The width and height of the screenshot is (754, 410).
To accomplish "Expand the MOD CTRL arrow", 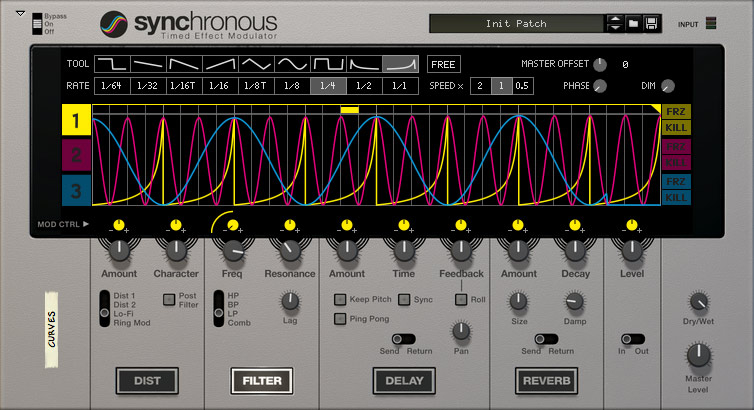I will click(86, 225).
